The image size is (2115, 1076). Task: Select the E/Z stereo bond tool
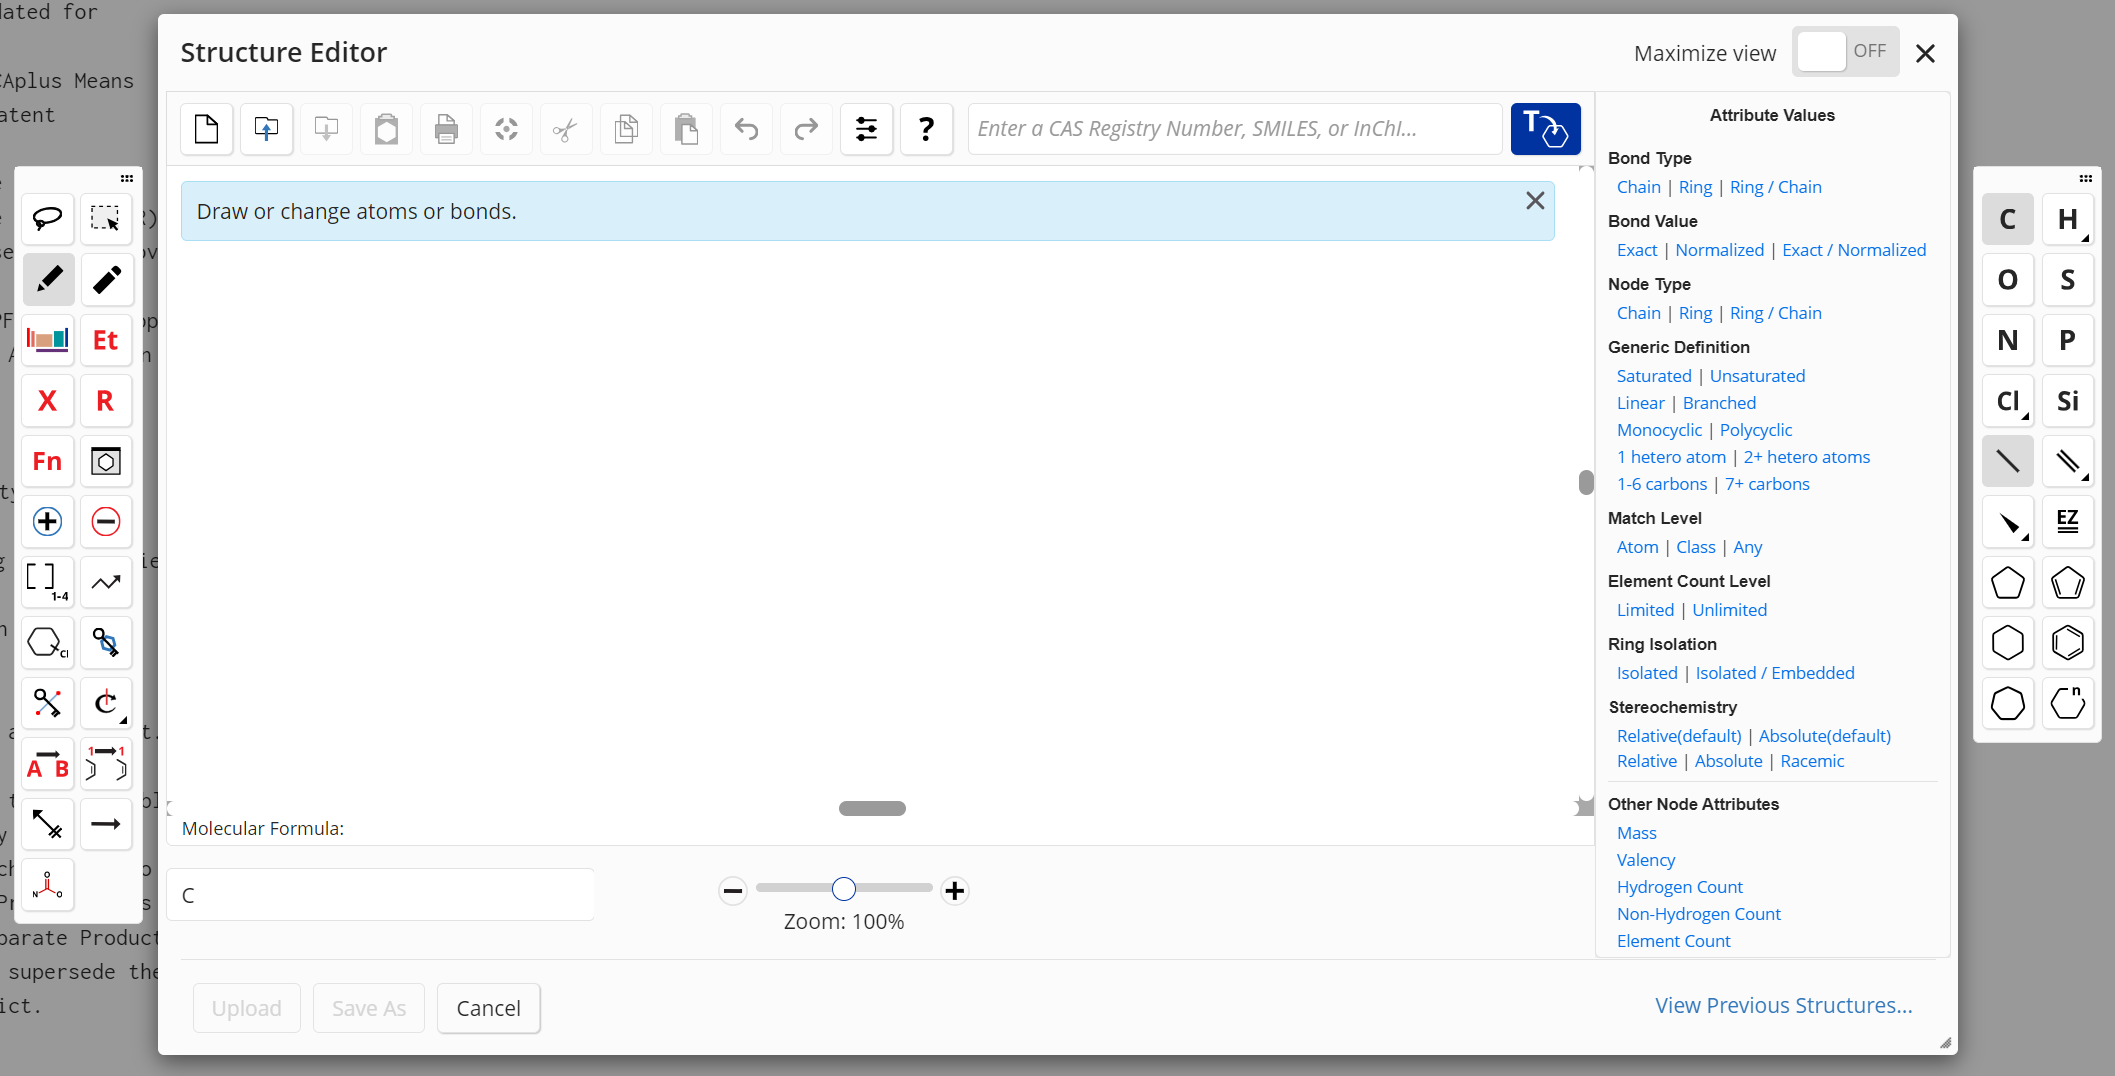coord(2068,522)
